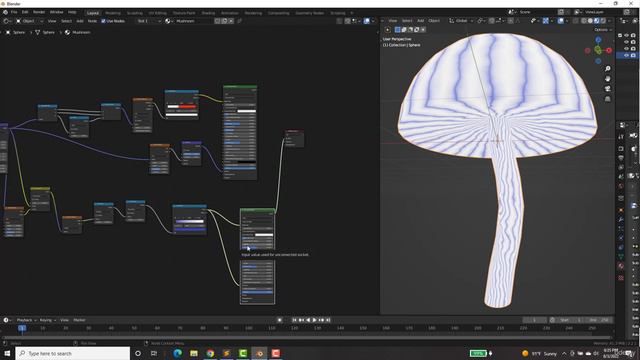This screenshot has height=360, width=640.
Task: Toggle node editor overlays button
Action: click(x=367, y=21)
